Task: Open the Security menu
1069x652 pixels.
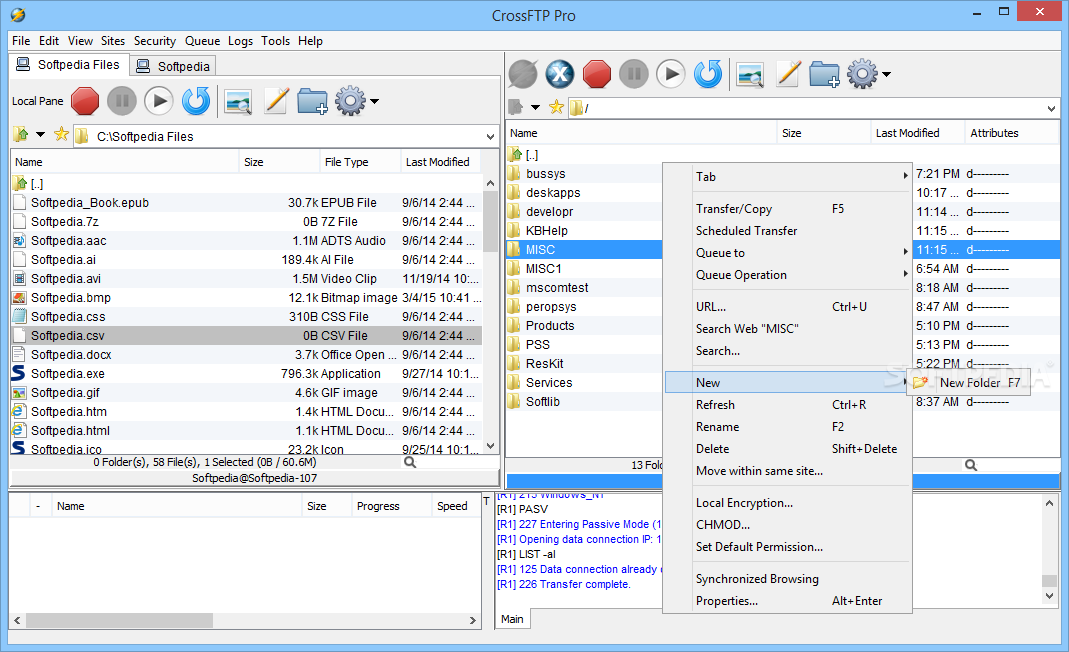Action: 155,41
